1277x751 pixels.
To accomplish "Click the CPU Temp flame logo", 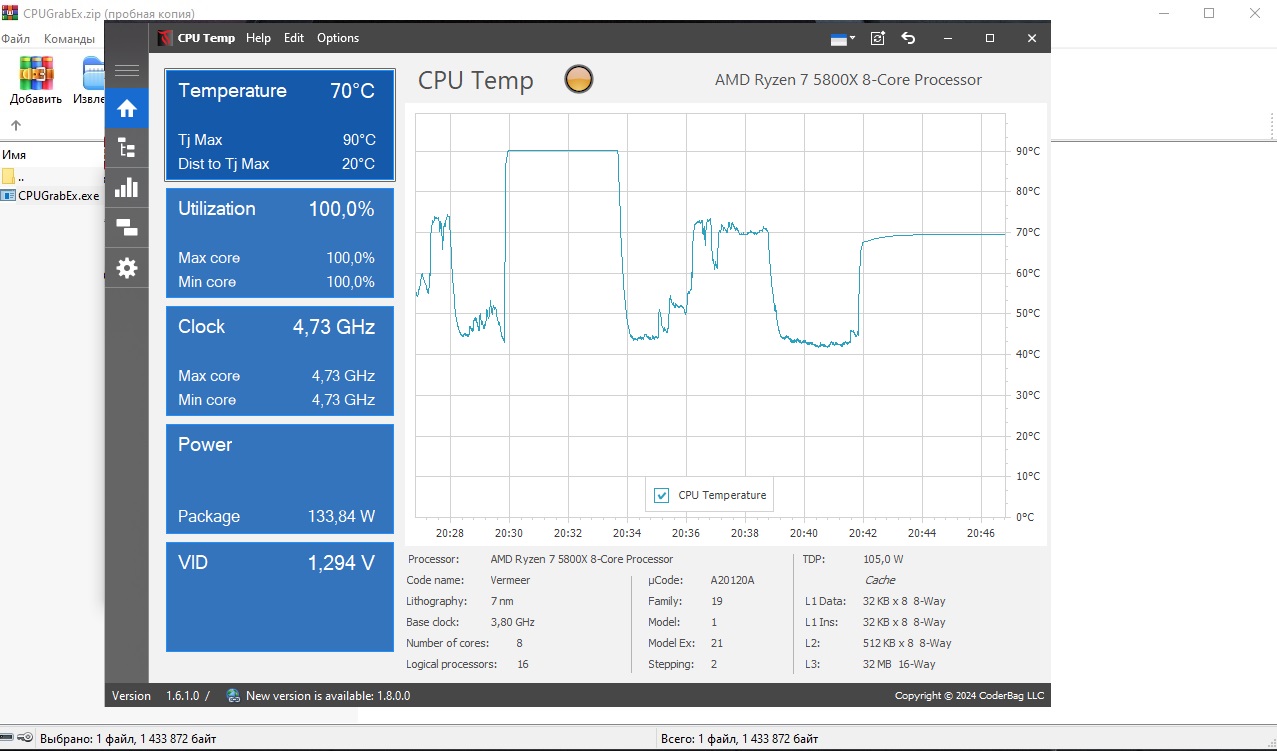I will [x=165, y=38].
